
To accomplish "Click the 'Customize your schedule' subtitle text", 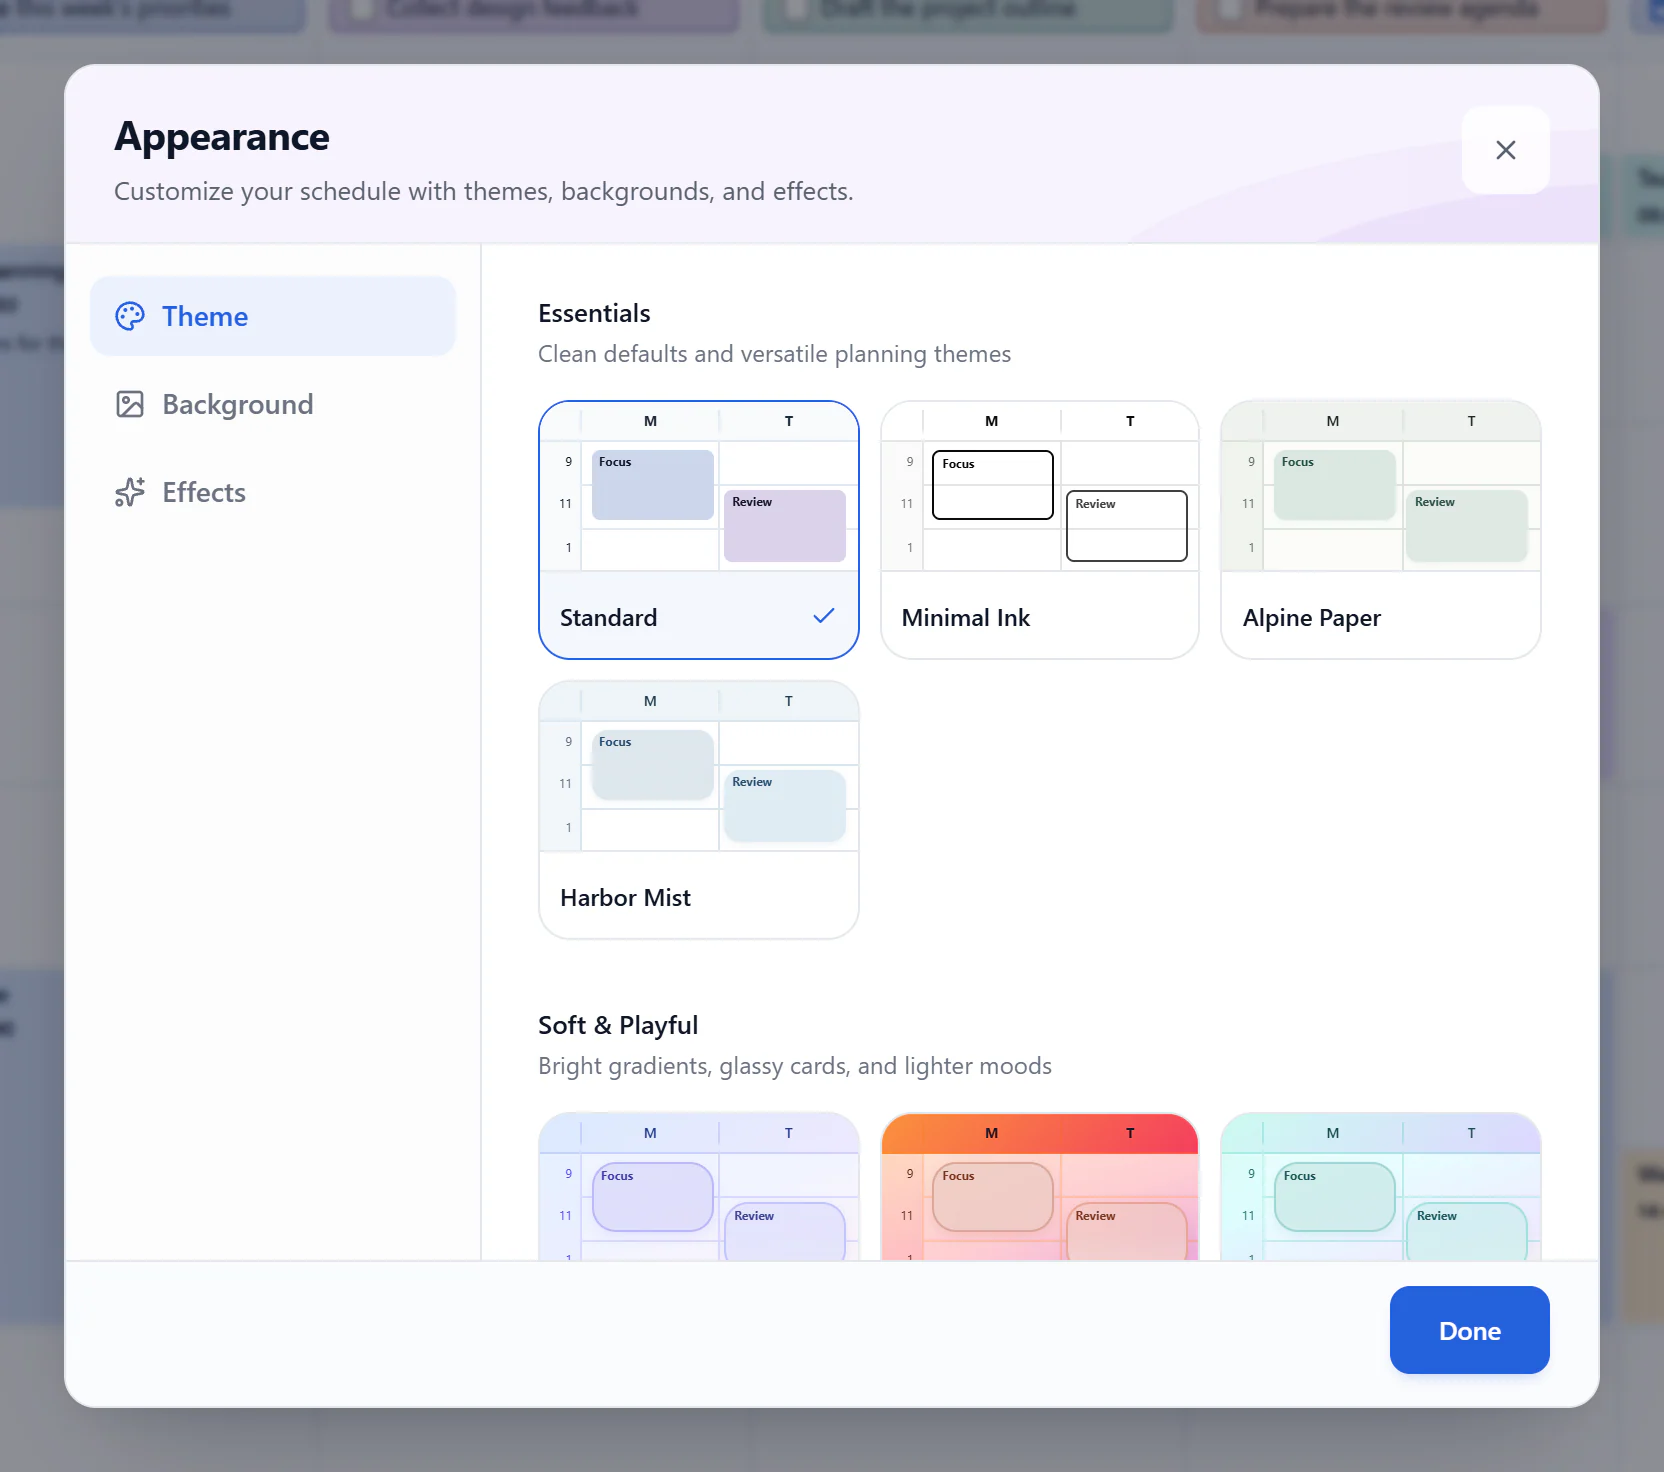I will 484,191.
